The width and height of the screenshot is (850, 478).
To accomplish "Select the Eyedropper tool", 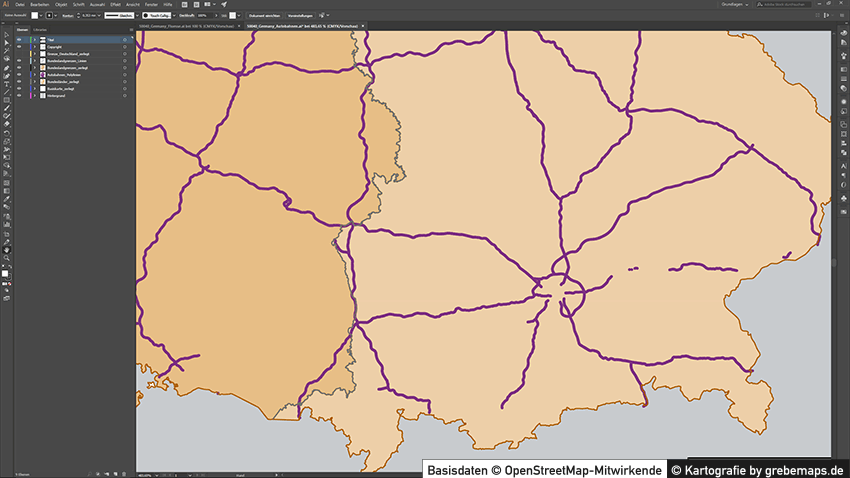I will [7, 201].
